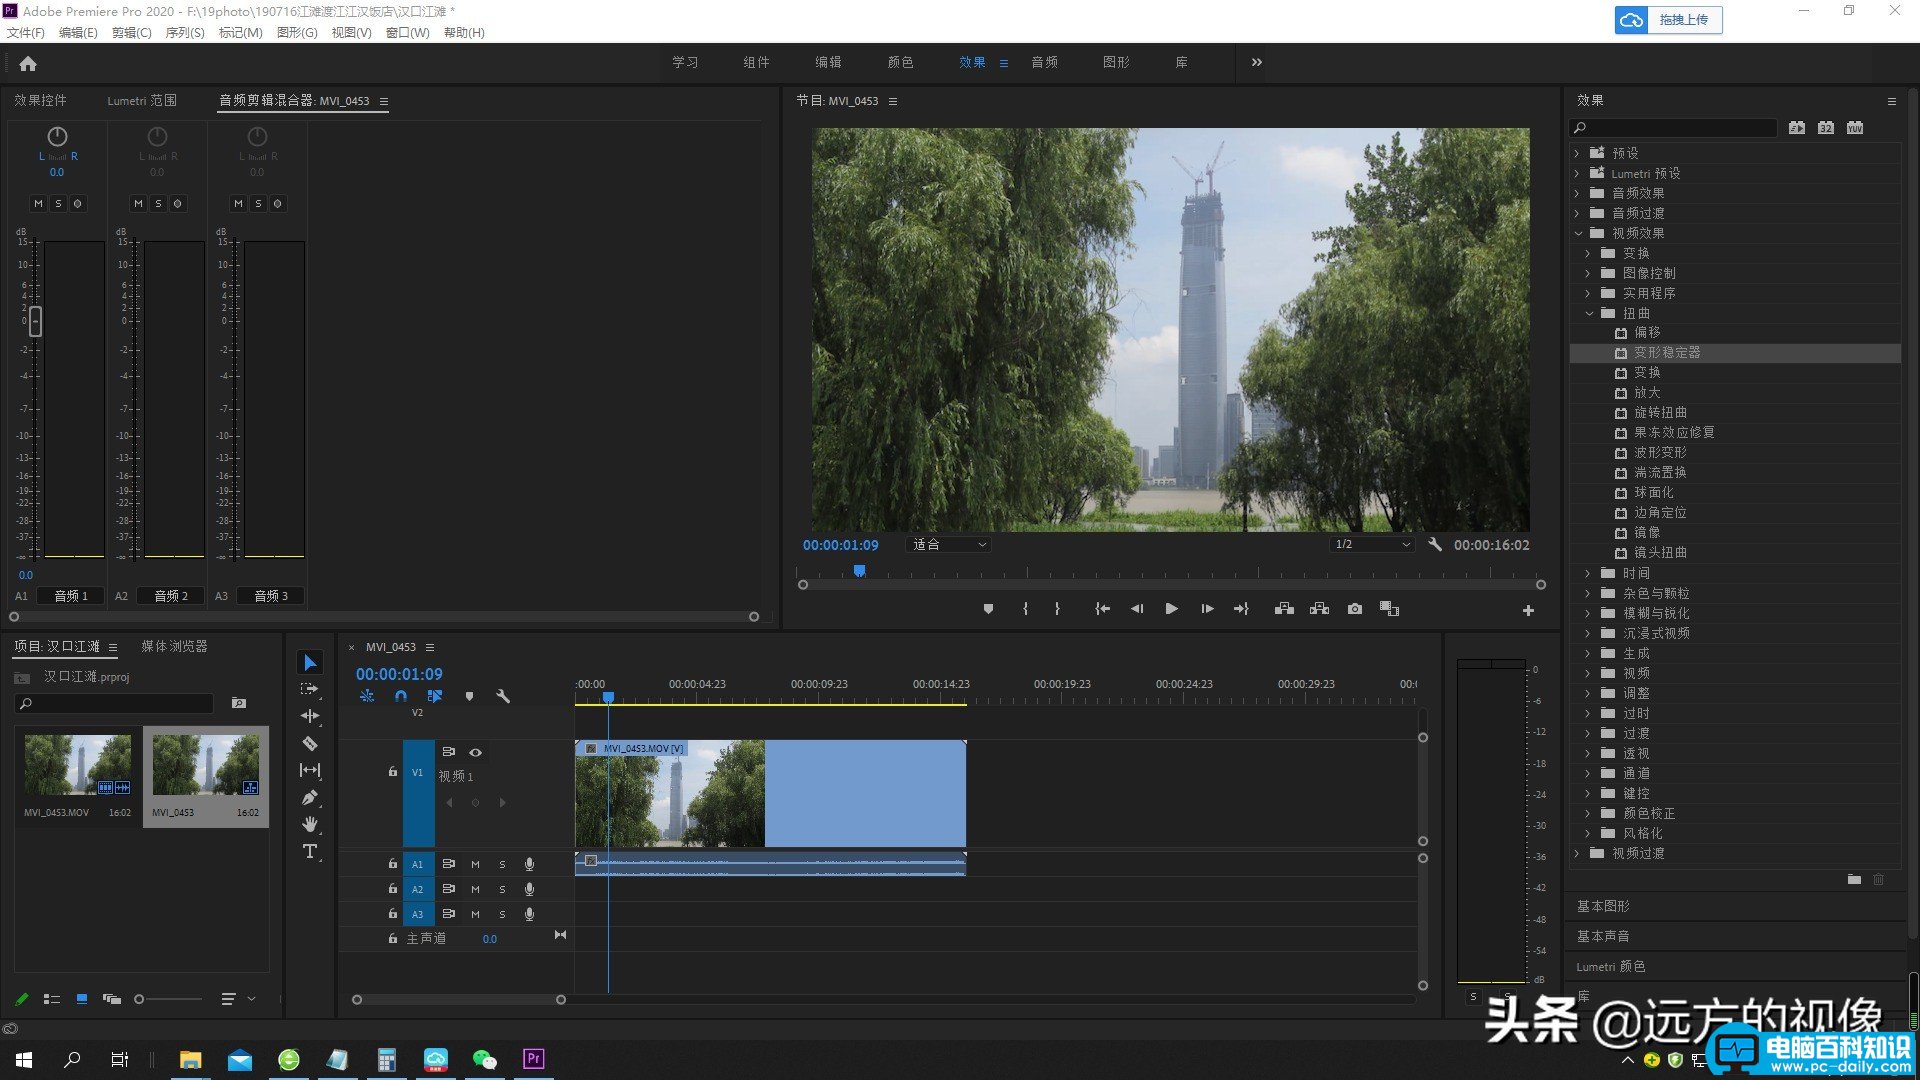Open monitor settings wrench icon
1920x1080 pixels.
tap(1435, 545)
